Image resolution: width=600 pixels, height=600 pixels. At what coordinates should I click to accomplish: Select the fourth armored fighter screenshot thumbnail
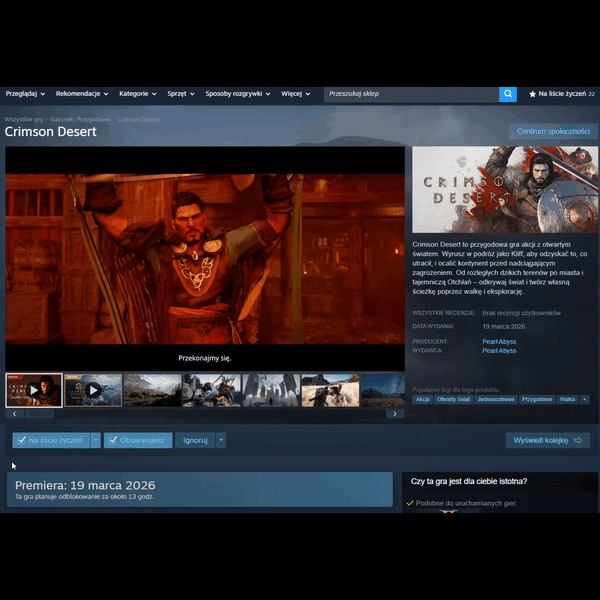[212, 390]
